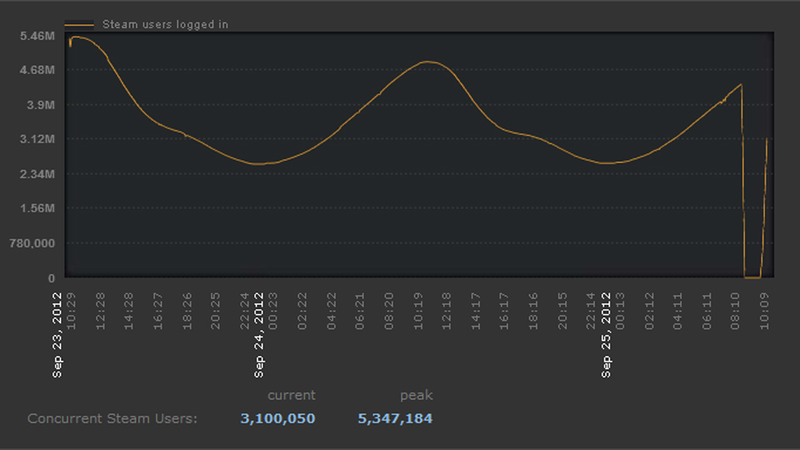Click the 12:28 time tick label
800x450 pixels.
point(100,311)
